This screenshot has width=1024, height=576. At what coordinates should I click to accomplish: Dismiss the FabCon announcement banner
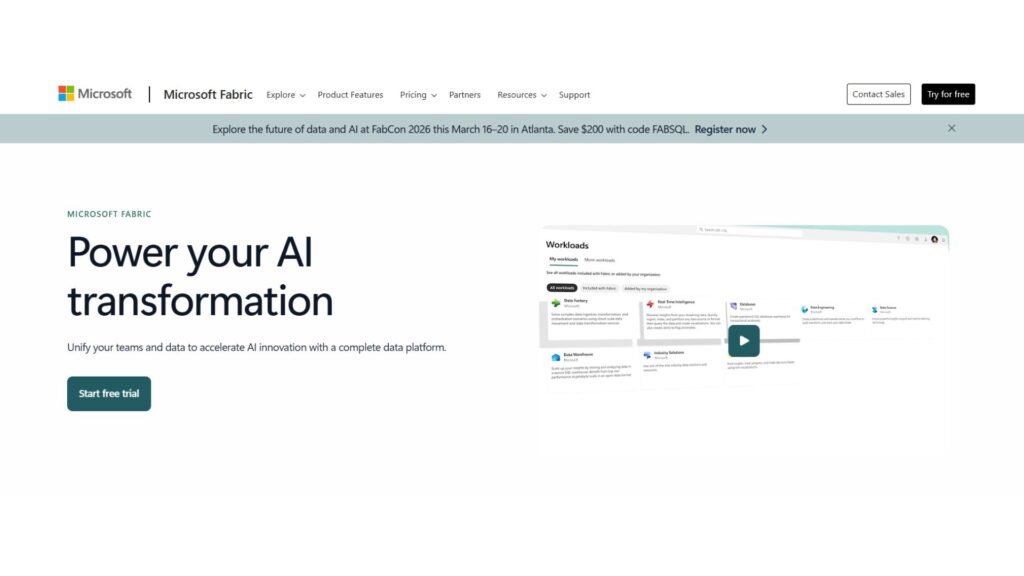pyautogui.click(x=951, y=128)
